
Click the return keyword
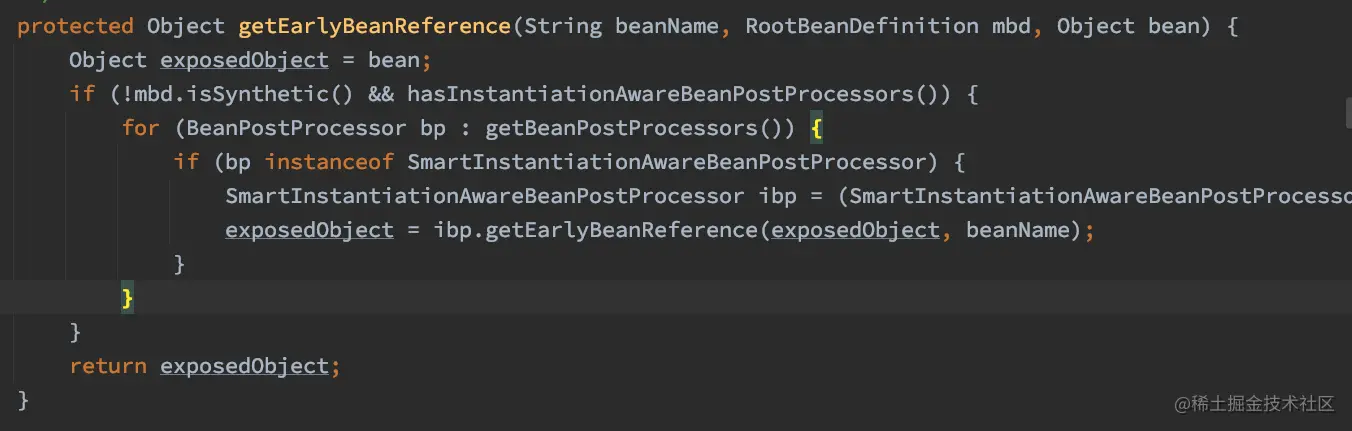[108, 366]
